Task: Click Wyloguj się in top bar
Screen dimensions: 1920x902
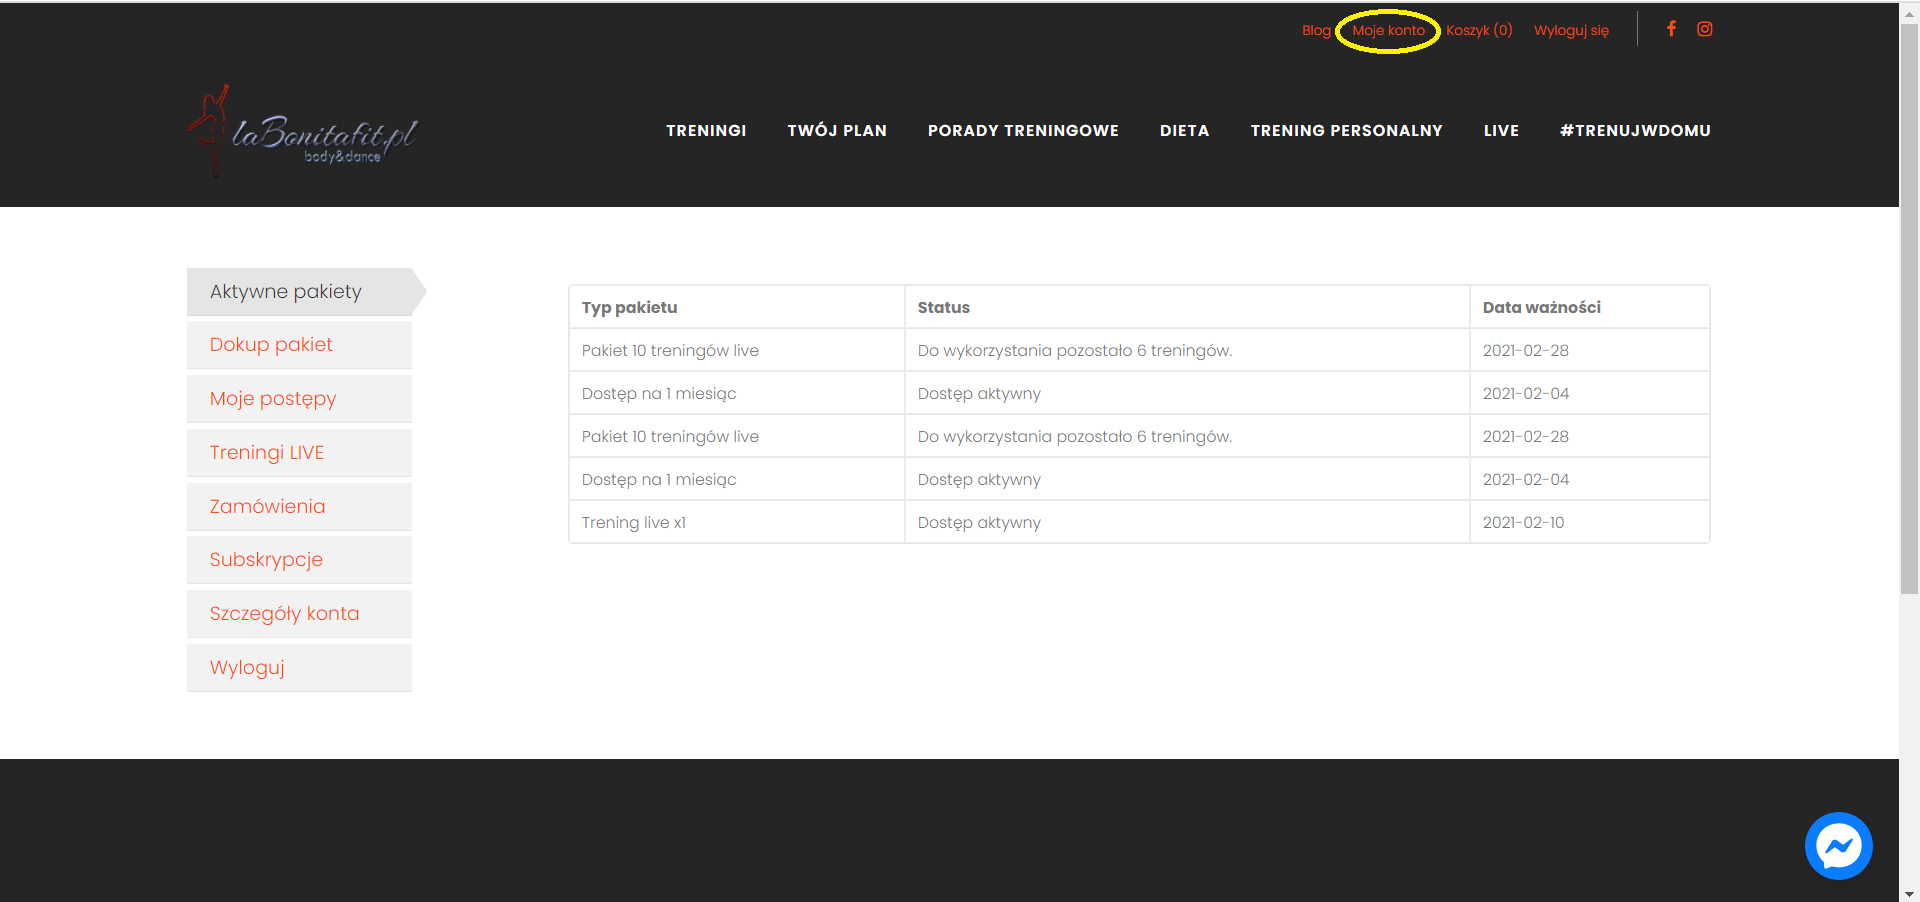Action: (x=1571, y=30)
